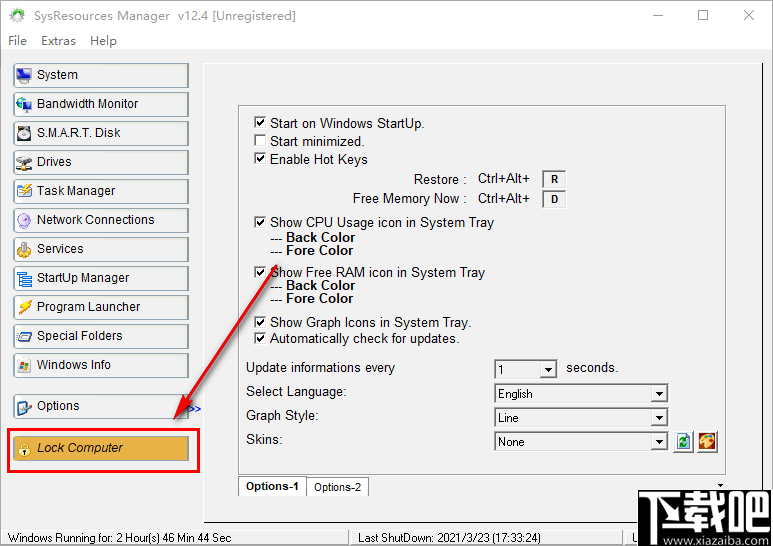773x546 pixels.
Task: Click the Special Folders icon
Action: pyautogui.click(x=24, y=336)
